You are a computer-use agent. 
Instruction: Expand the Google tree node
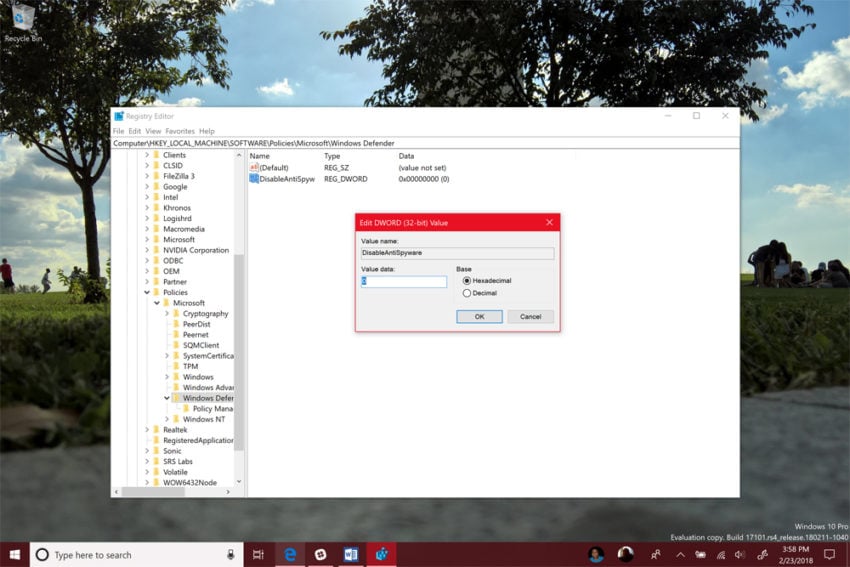point(146,186)
